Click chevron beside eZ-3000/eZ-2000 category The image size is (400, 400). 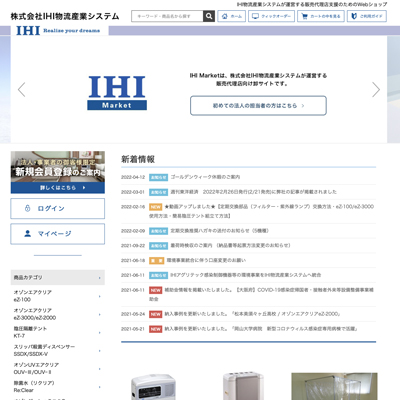(x=99, y=314)
